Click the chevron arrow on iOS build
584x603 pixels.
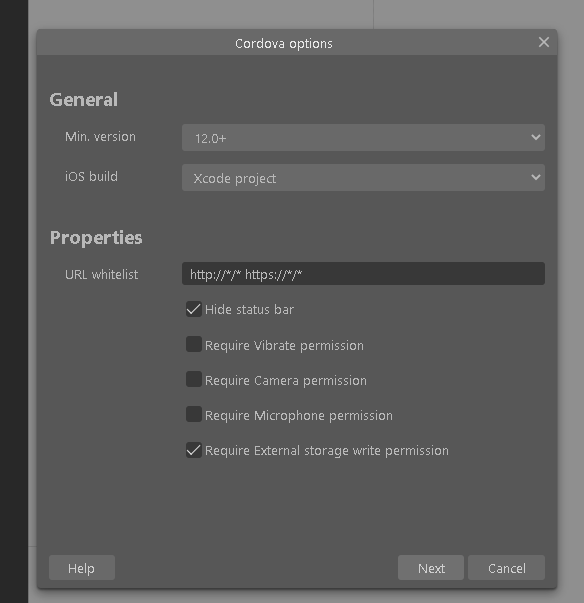[536, 177]
